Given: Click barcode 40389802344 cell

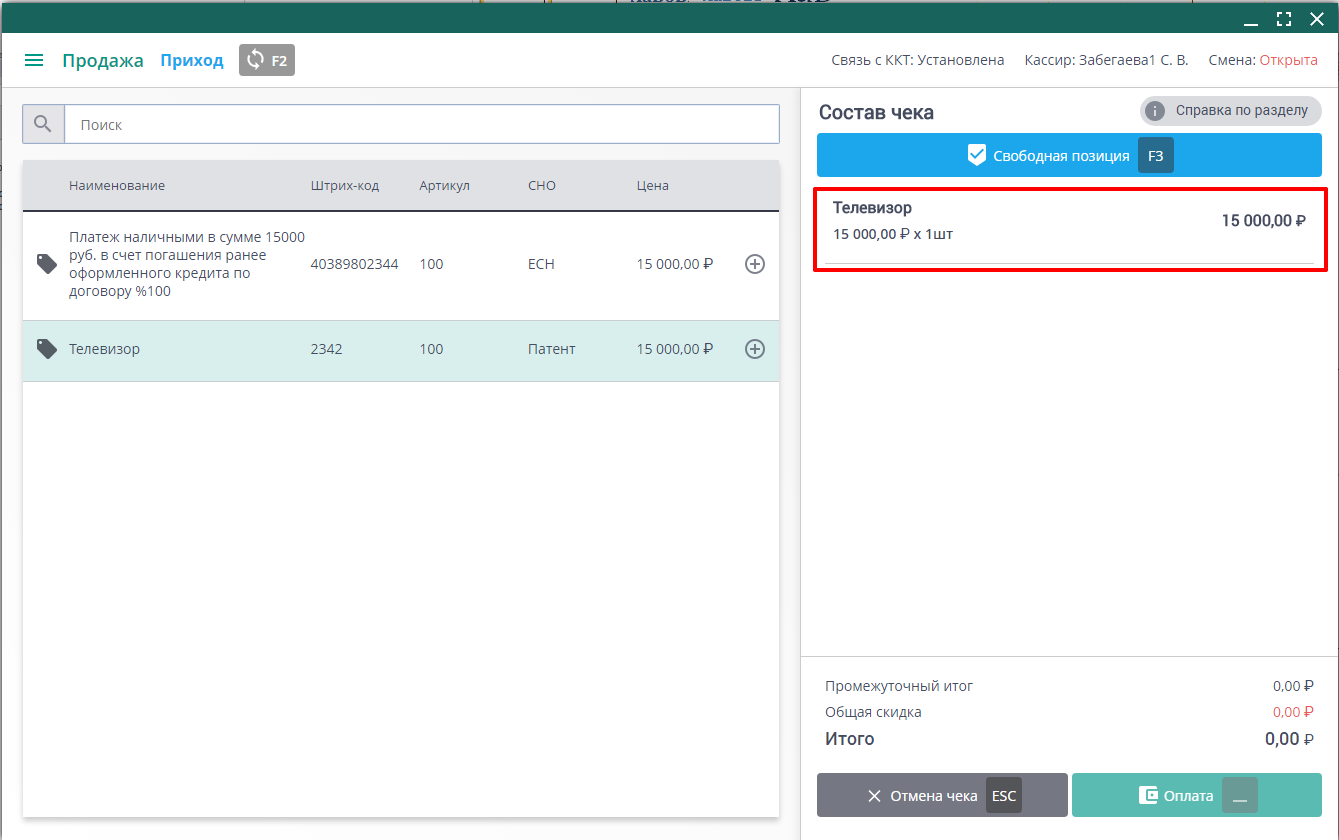Looking at the screenshot, I should tap(355, 264).
